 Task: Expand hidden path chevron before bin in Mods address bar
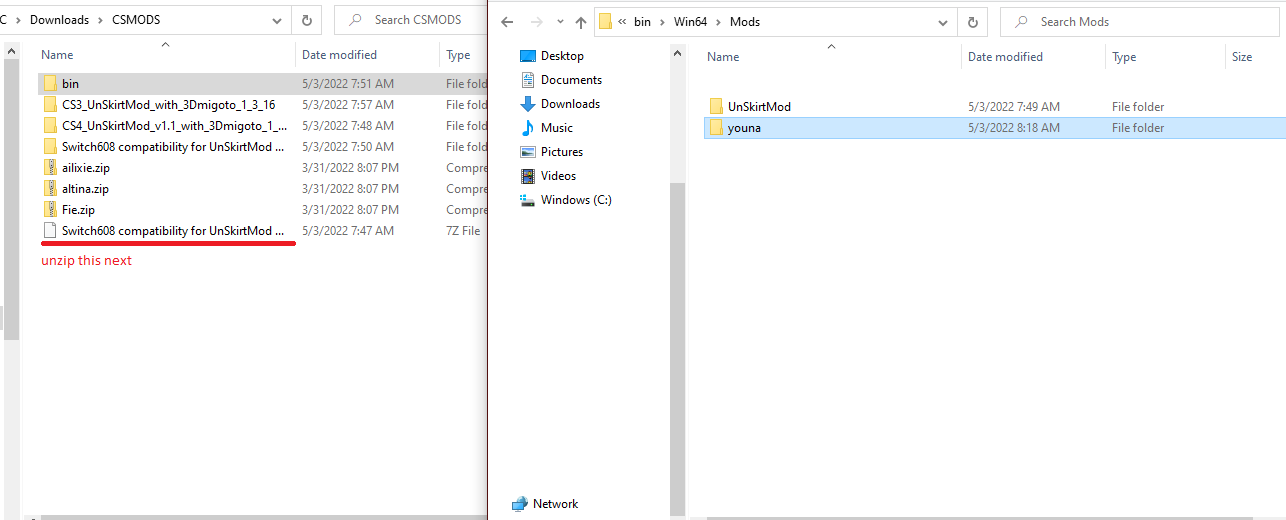(x=621, y=22)
